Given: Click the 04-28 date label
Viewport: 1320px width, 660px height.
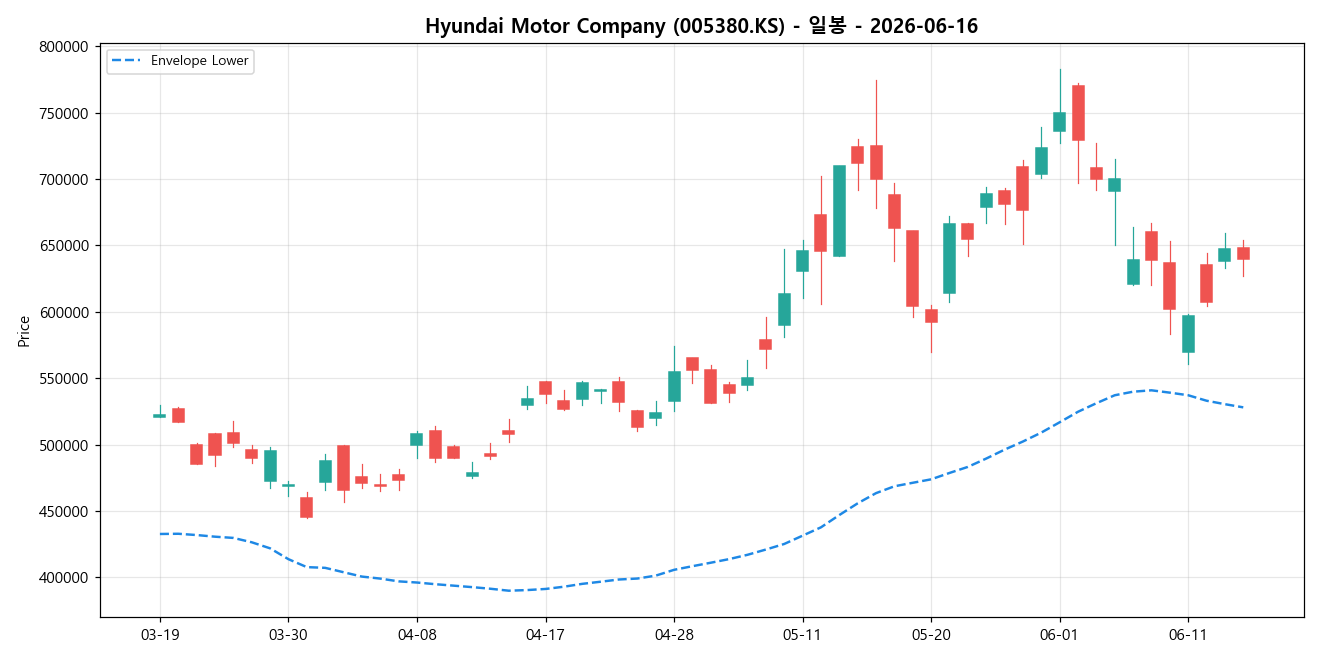Looking at the screenshot, I should tap(674, 634).
